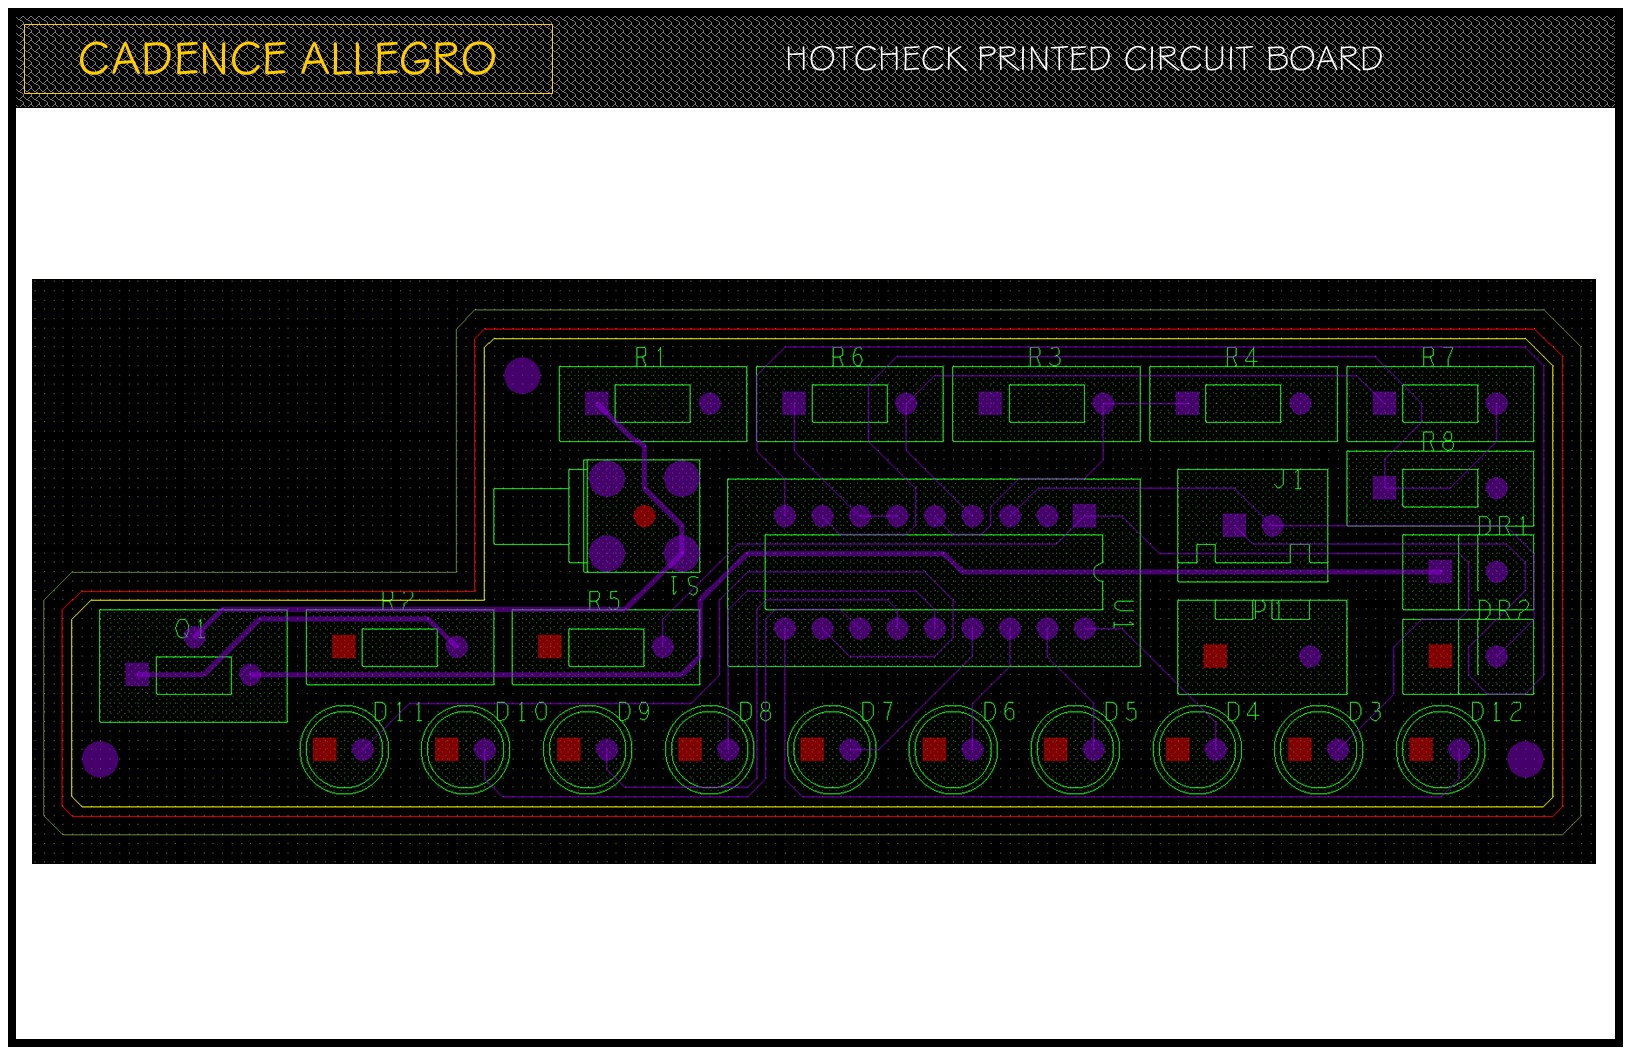Click the red center pad of the switch

(645, 516)
